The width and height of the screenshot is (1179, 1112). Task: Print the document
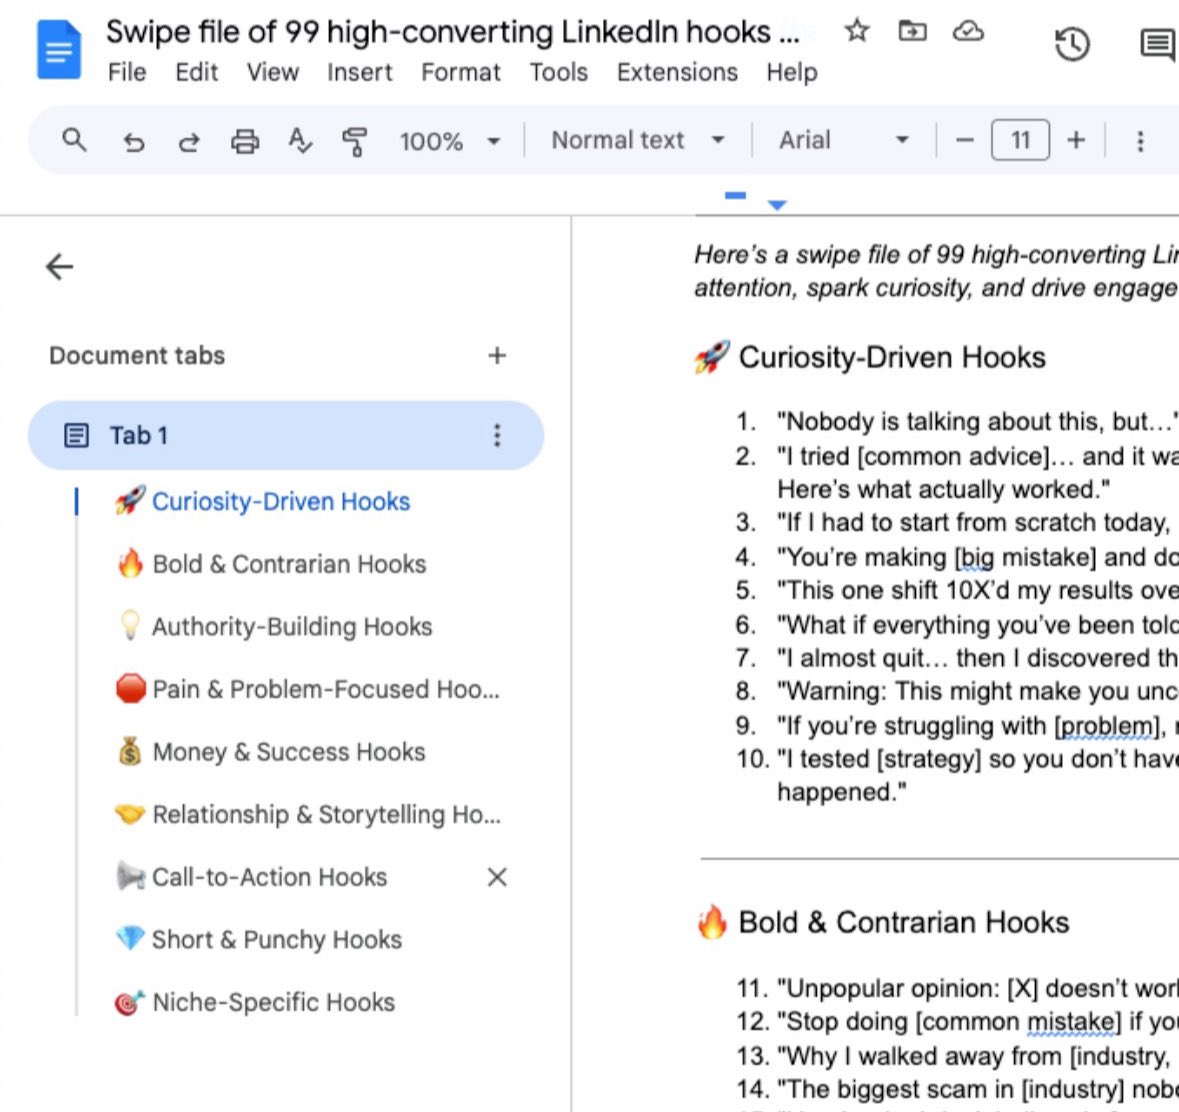point(244,141)
